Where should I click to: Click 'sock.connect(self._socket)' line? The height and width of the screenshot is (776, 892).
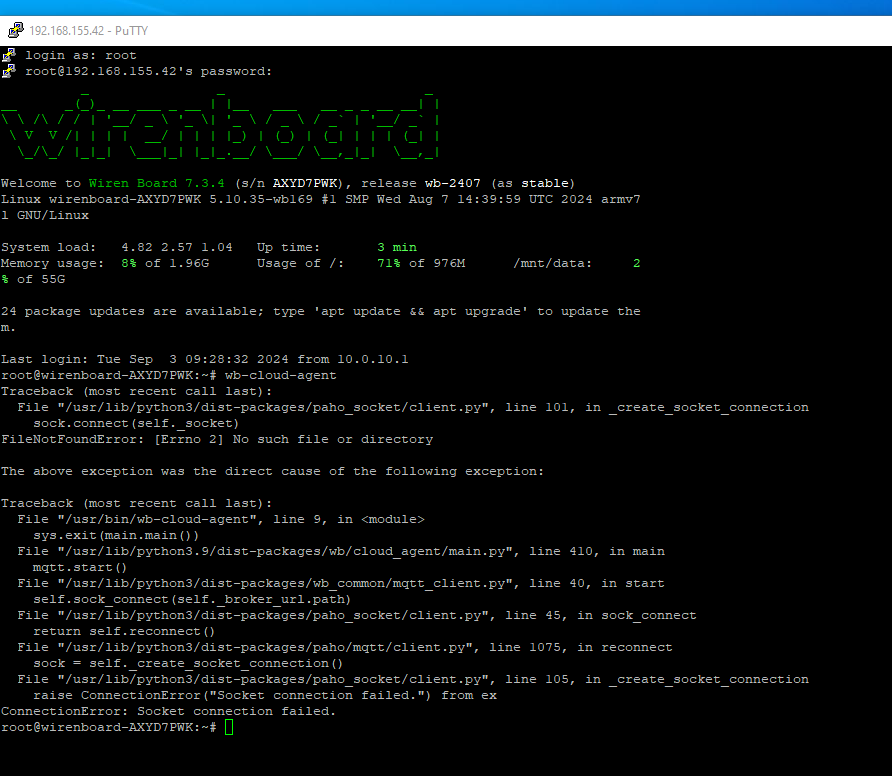[x=136, y=423]
